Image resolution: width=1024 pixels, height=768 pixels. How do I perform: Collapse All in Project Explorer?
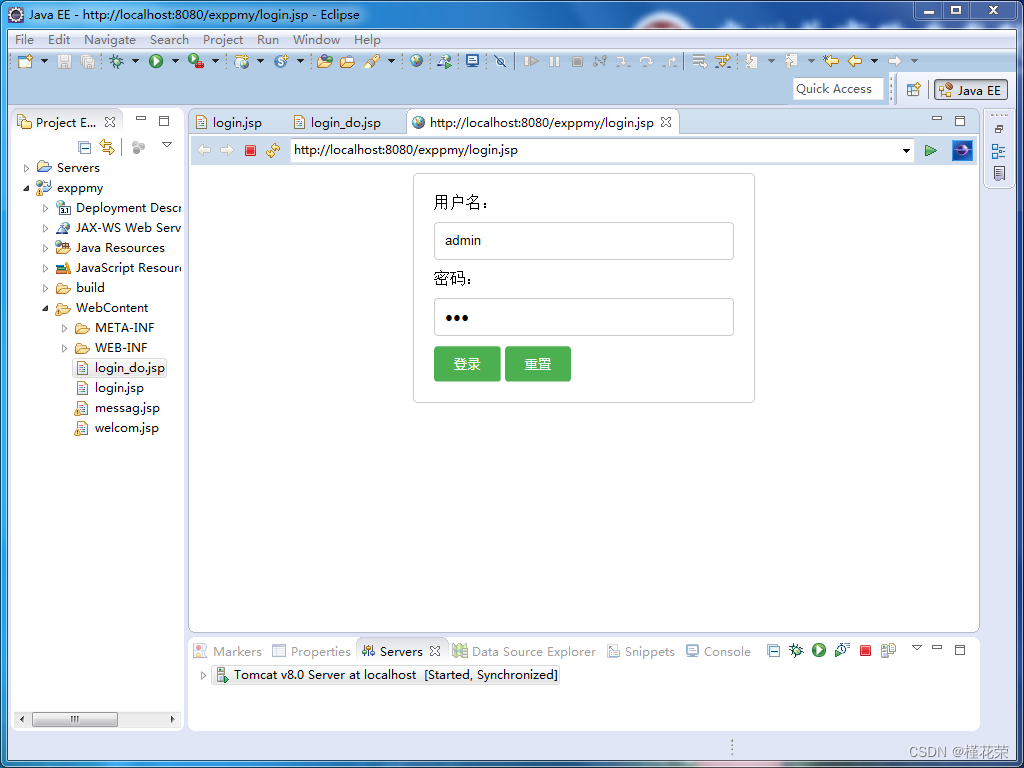tap(84, 146)
